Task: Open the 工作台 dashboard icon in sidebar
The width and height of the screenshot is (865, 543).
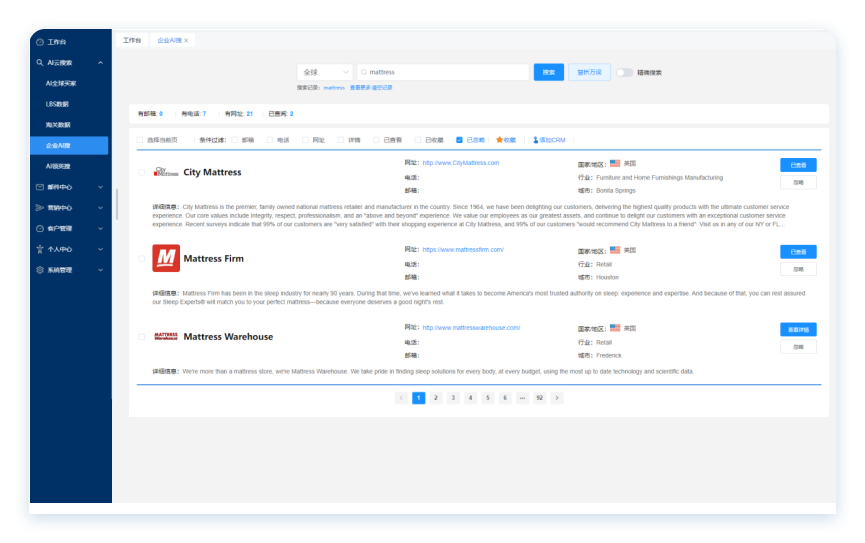Action: pyautogui.click(x=40, y=42)
